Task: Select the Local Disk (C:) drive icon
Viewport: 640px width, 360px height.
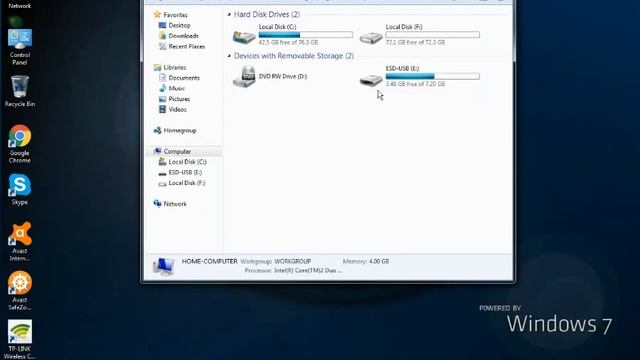Action: (x=244, y=37)
